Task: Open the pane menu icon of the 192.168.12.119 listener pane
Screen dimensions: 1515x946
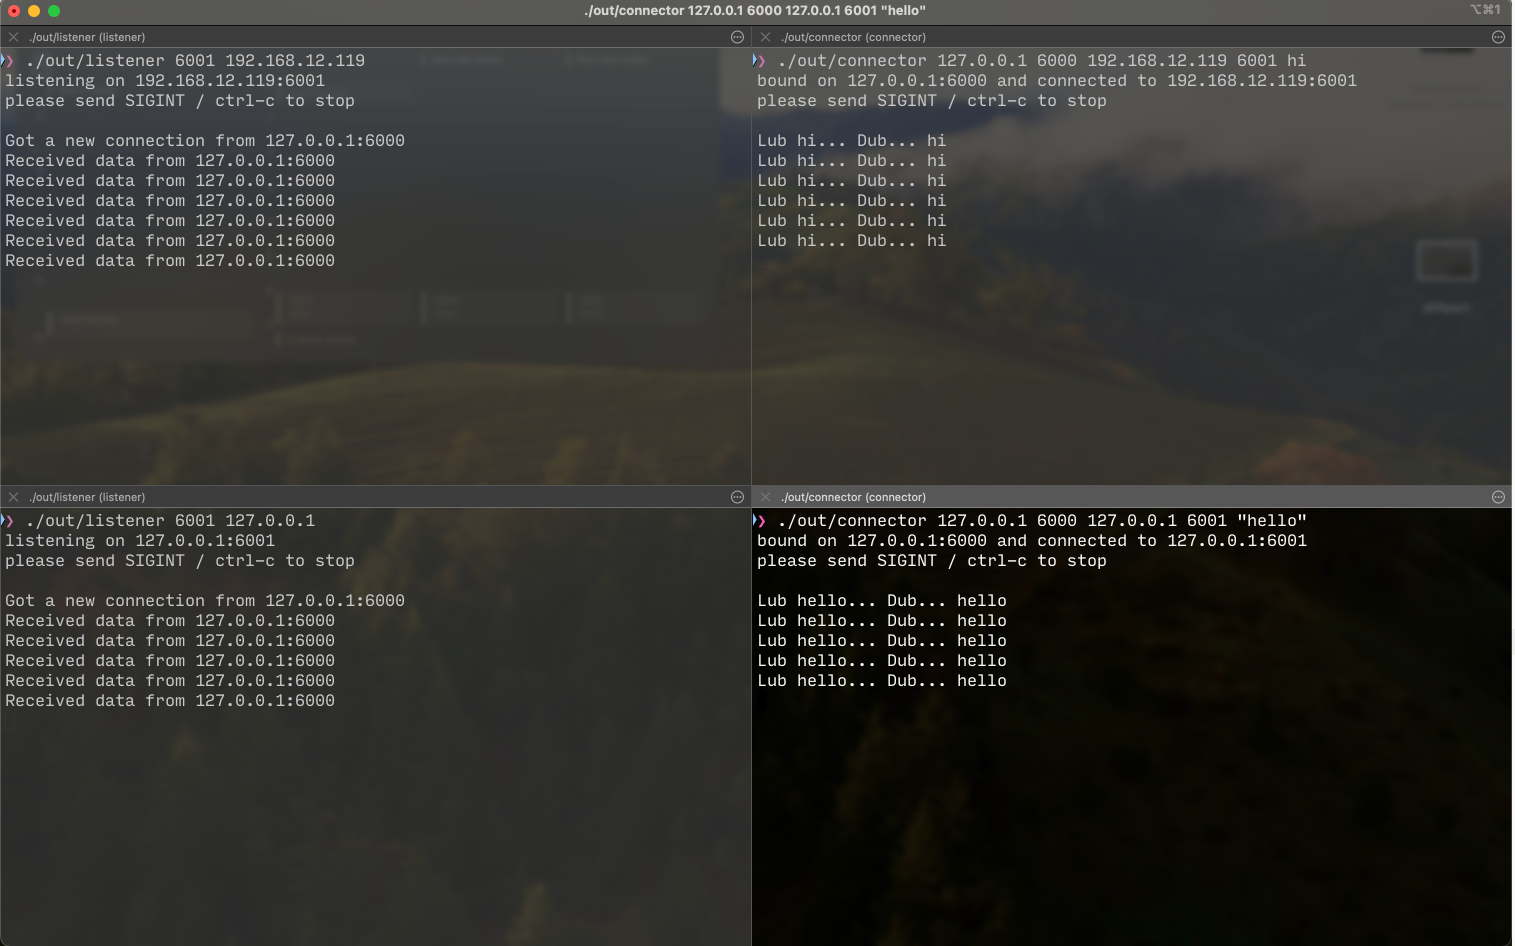Action: coord(737,37)
